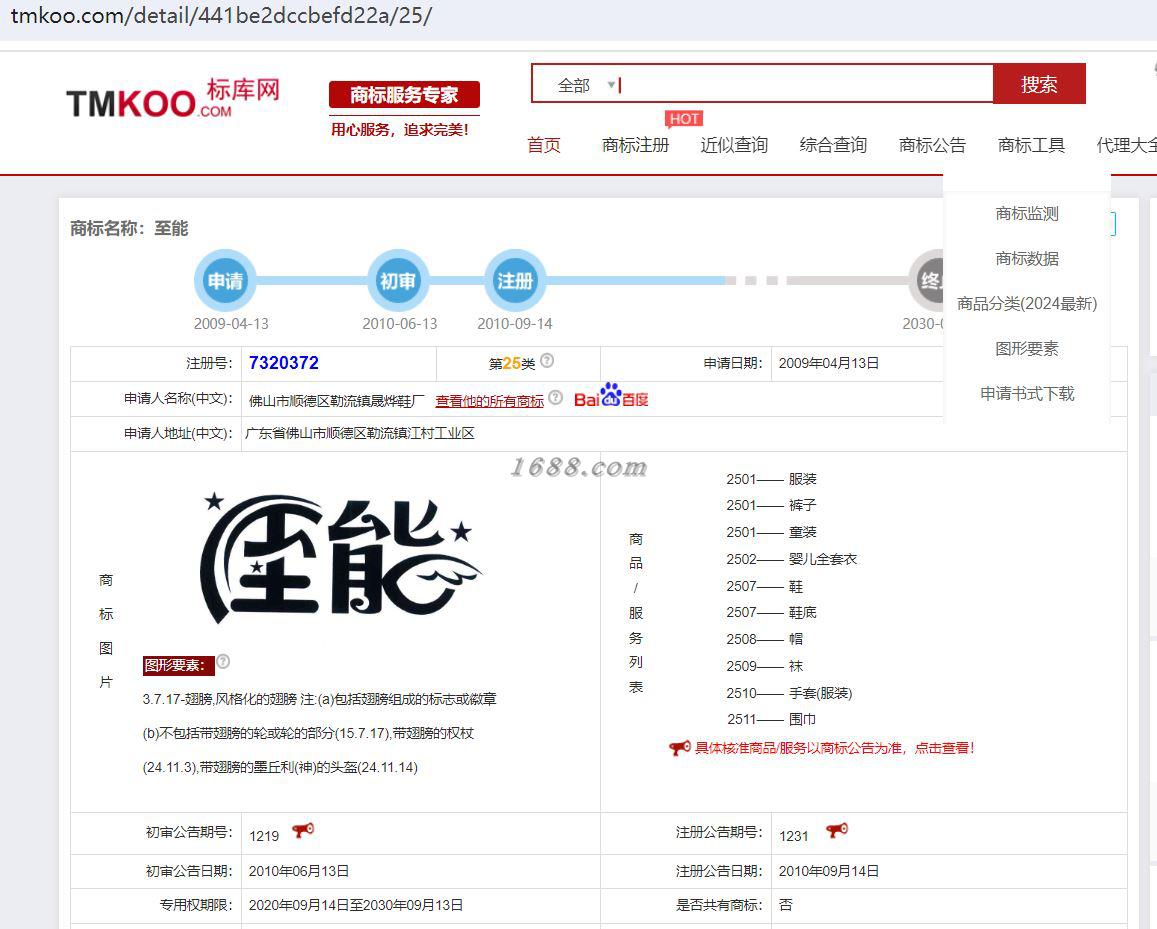This screenshot has width=1157, height=929.
Task: Click goods row 2508 帽
Action: point(764,640)
